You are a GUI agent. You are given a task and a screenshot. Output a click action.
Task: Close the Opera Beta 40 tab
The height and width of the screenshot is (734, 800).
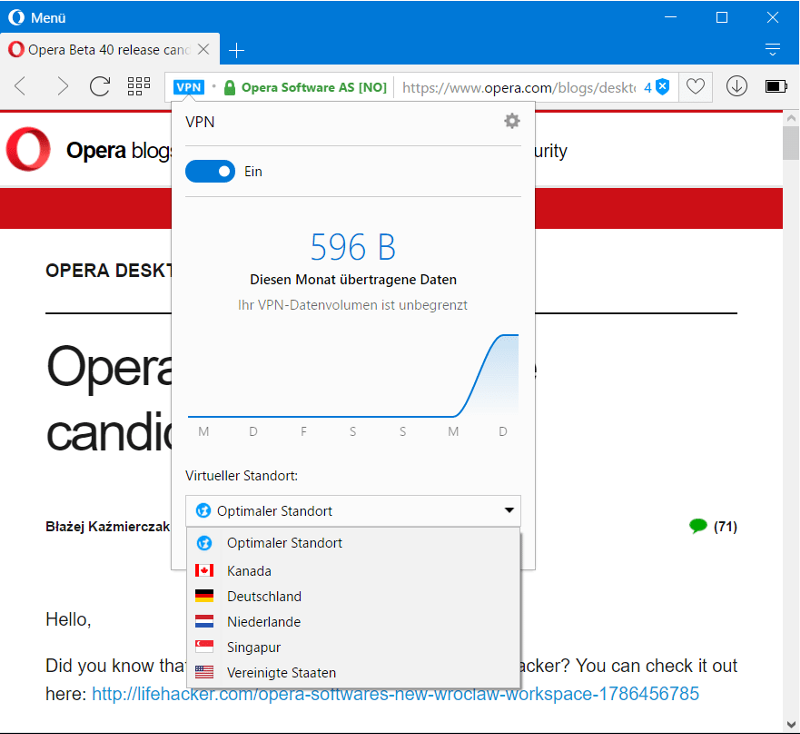204,49
